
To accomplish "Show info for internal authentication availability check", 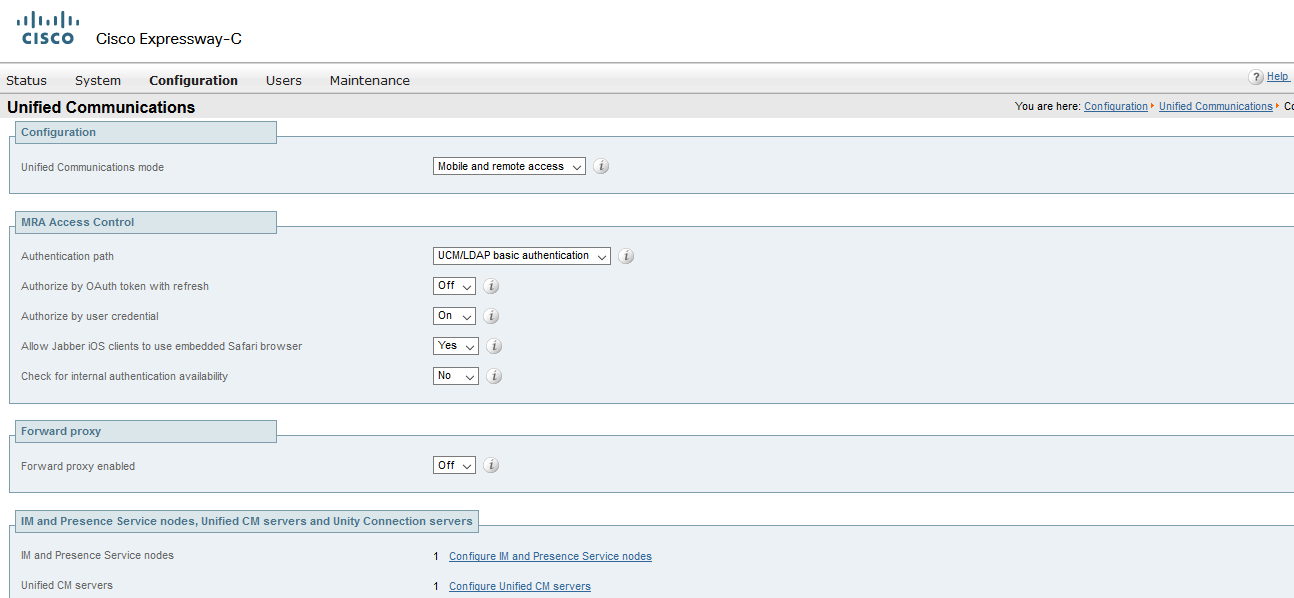I will [494, 376].
